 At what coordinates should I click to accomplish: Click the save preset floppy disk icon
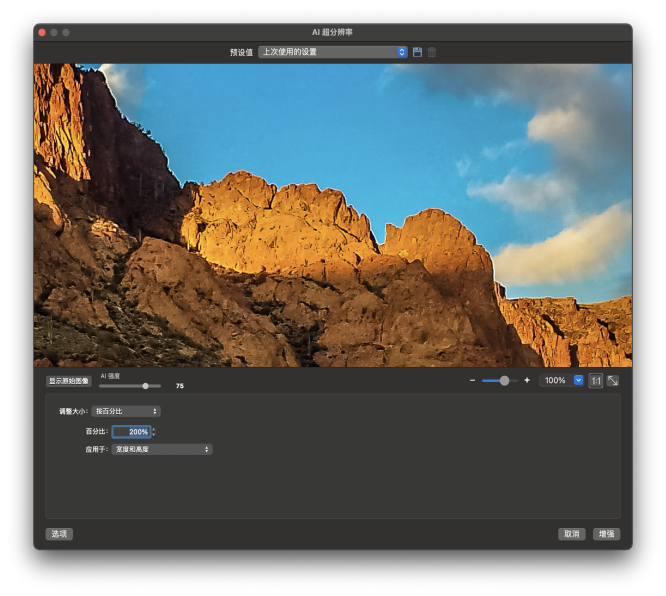pyautogui.click(x=417, y=52)
